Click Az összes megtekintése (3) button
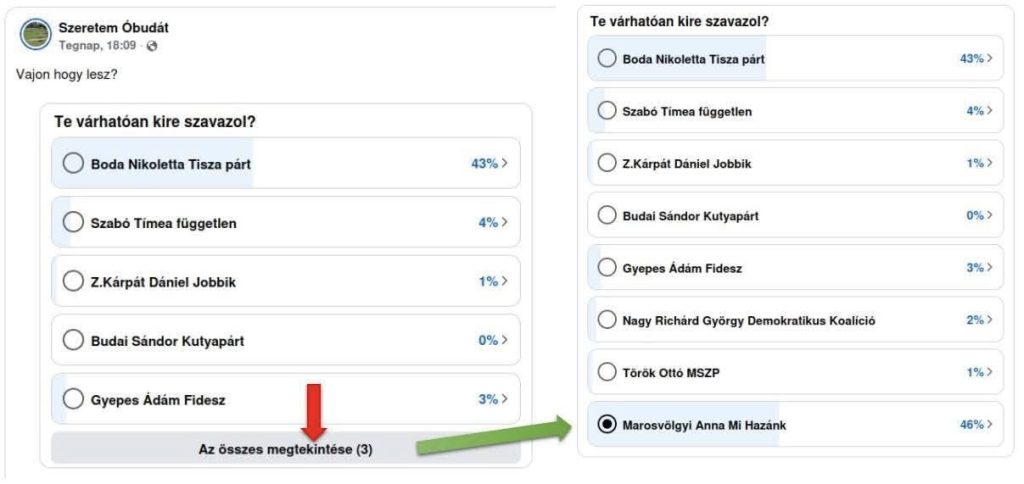The width and height of the screenshot is (1024, 484). coord(285,450)
